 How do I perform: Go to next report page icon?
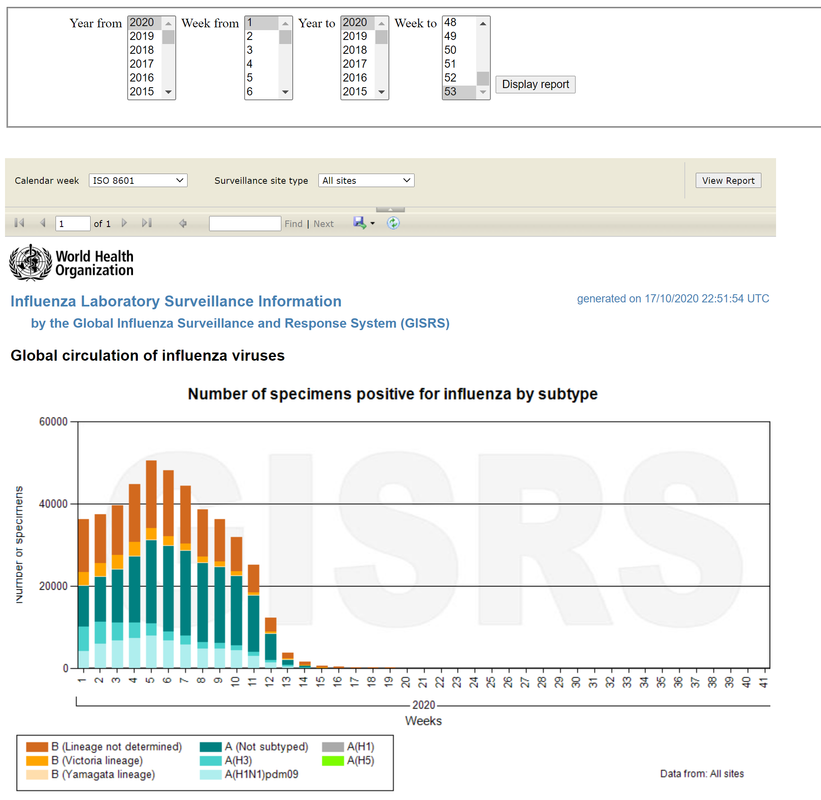tap(124, 223)
